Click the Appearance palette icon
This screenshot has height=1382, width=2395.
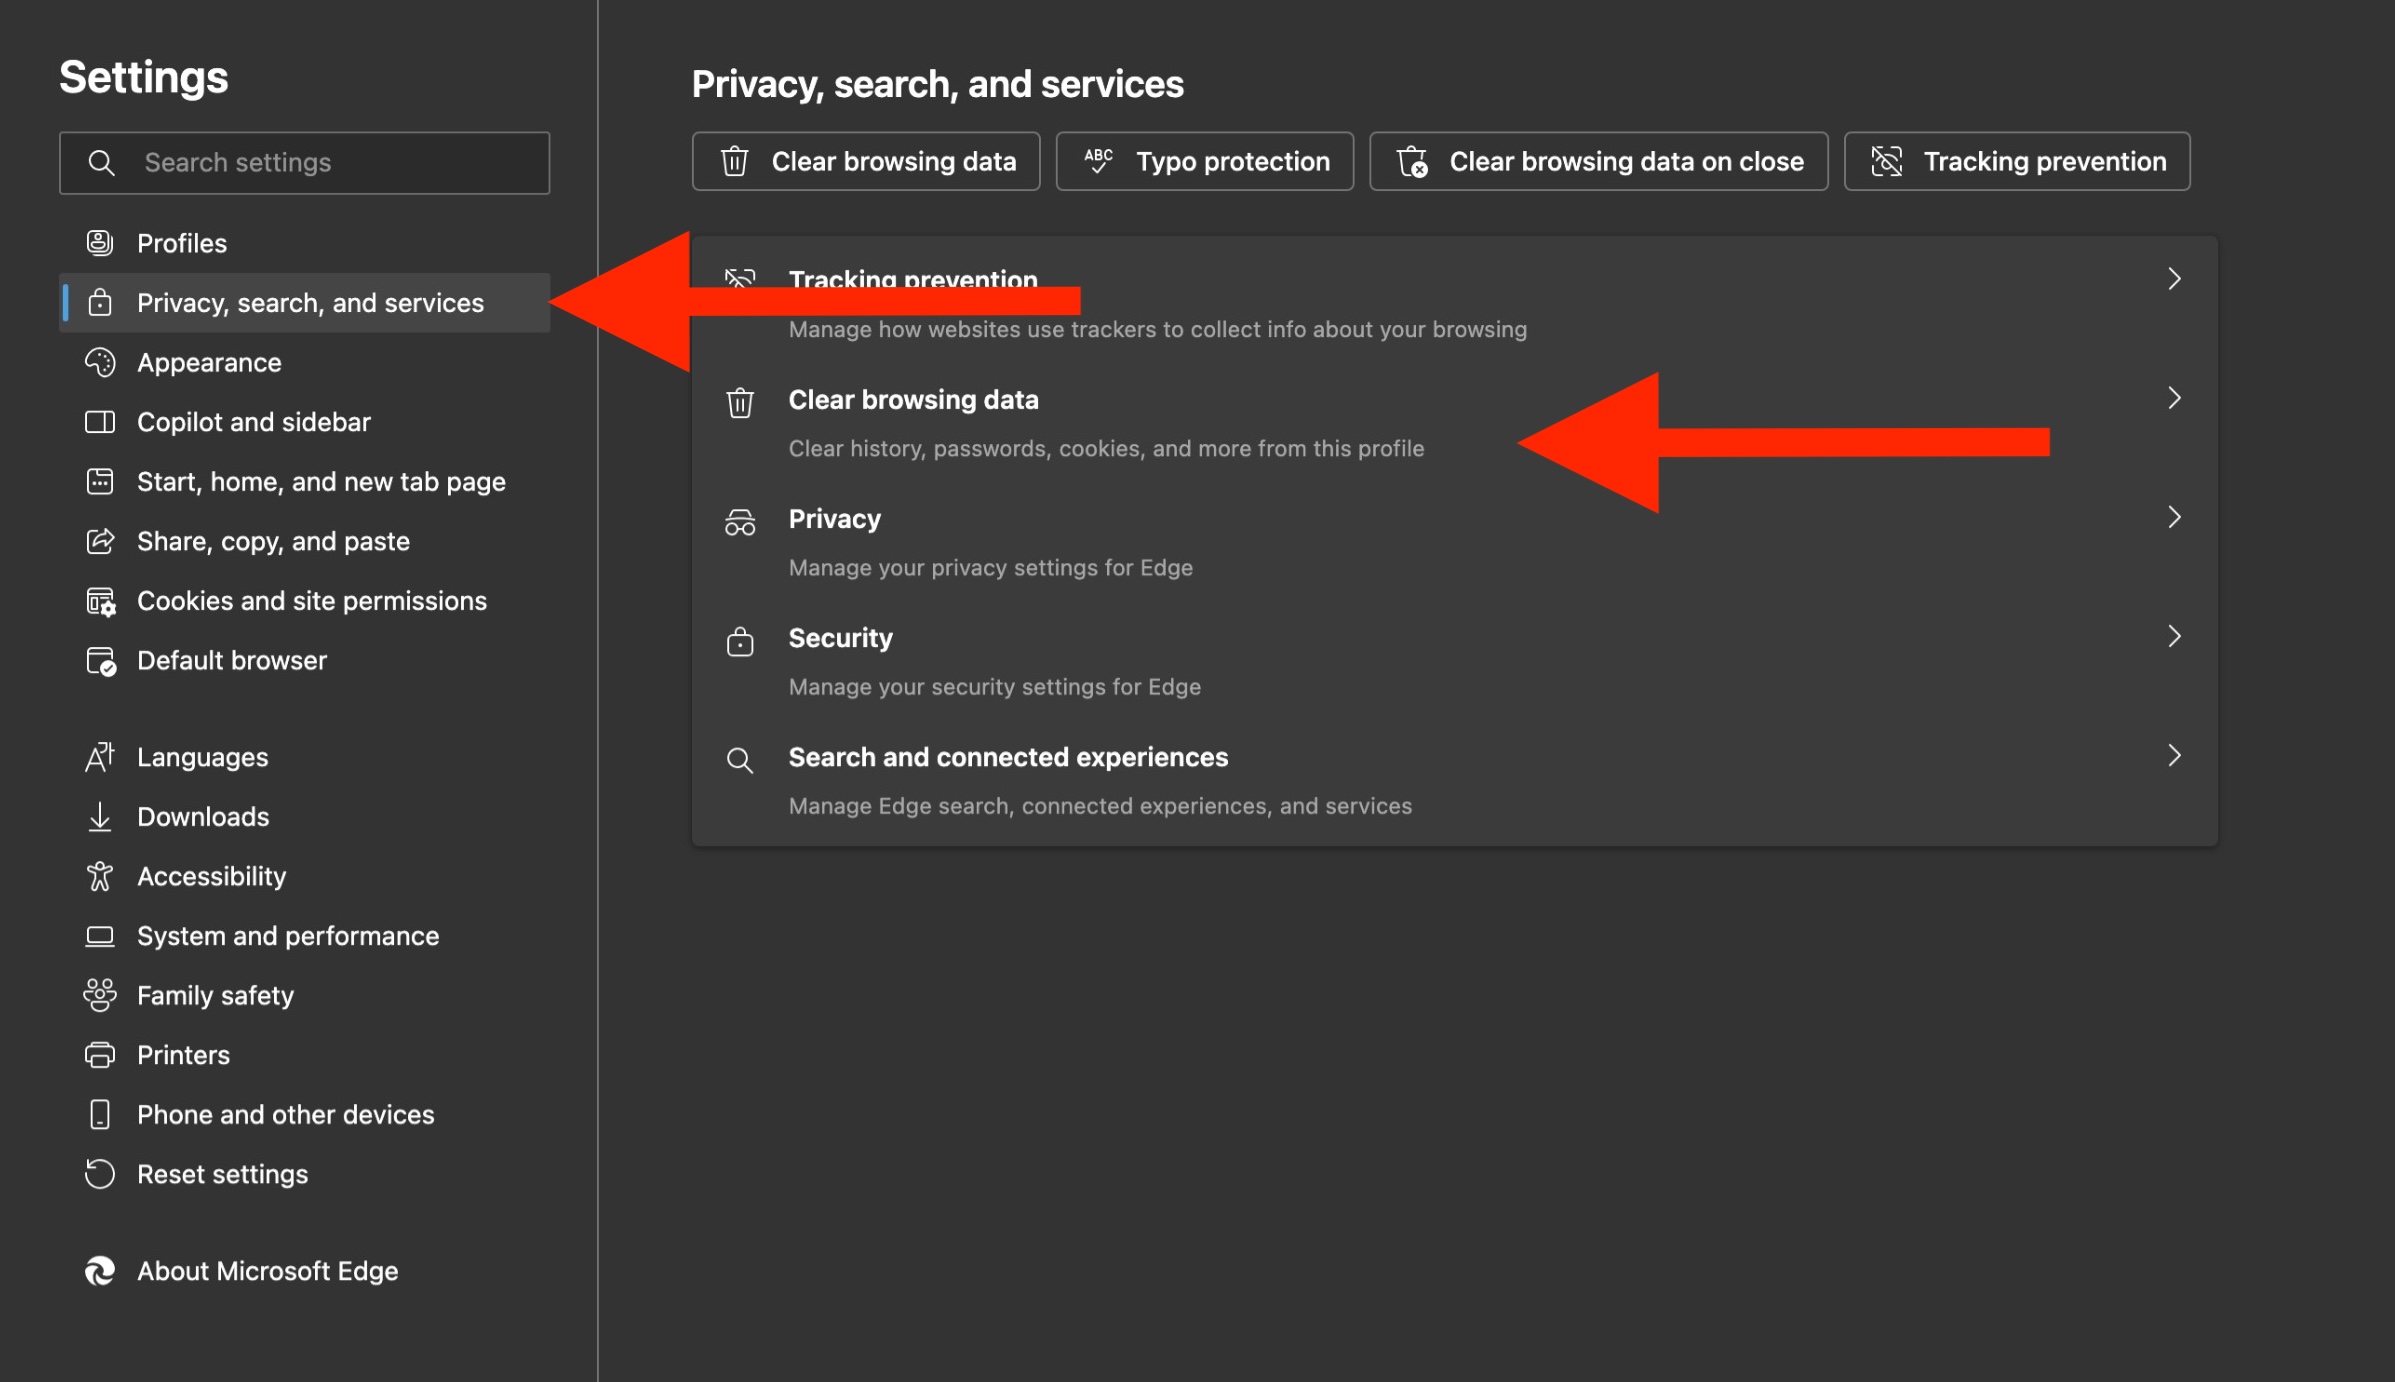(100, 362)
